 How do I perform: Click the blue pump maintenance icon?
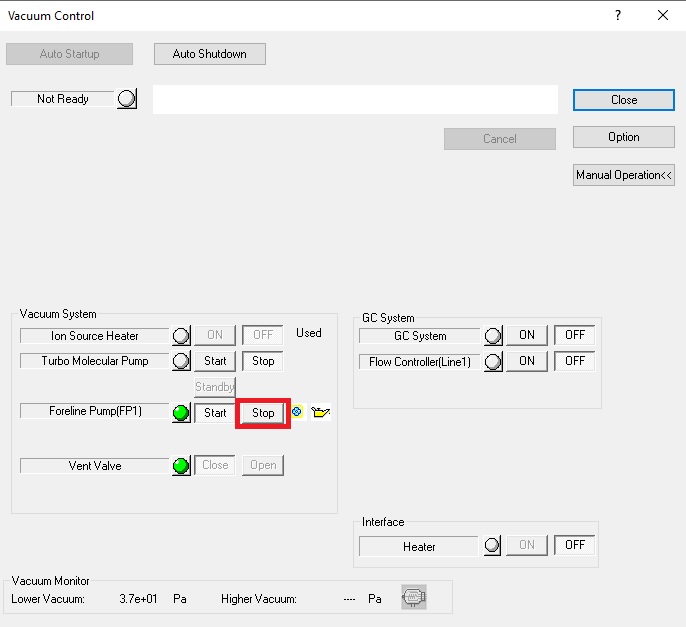298,412
